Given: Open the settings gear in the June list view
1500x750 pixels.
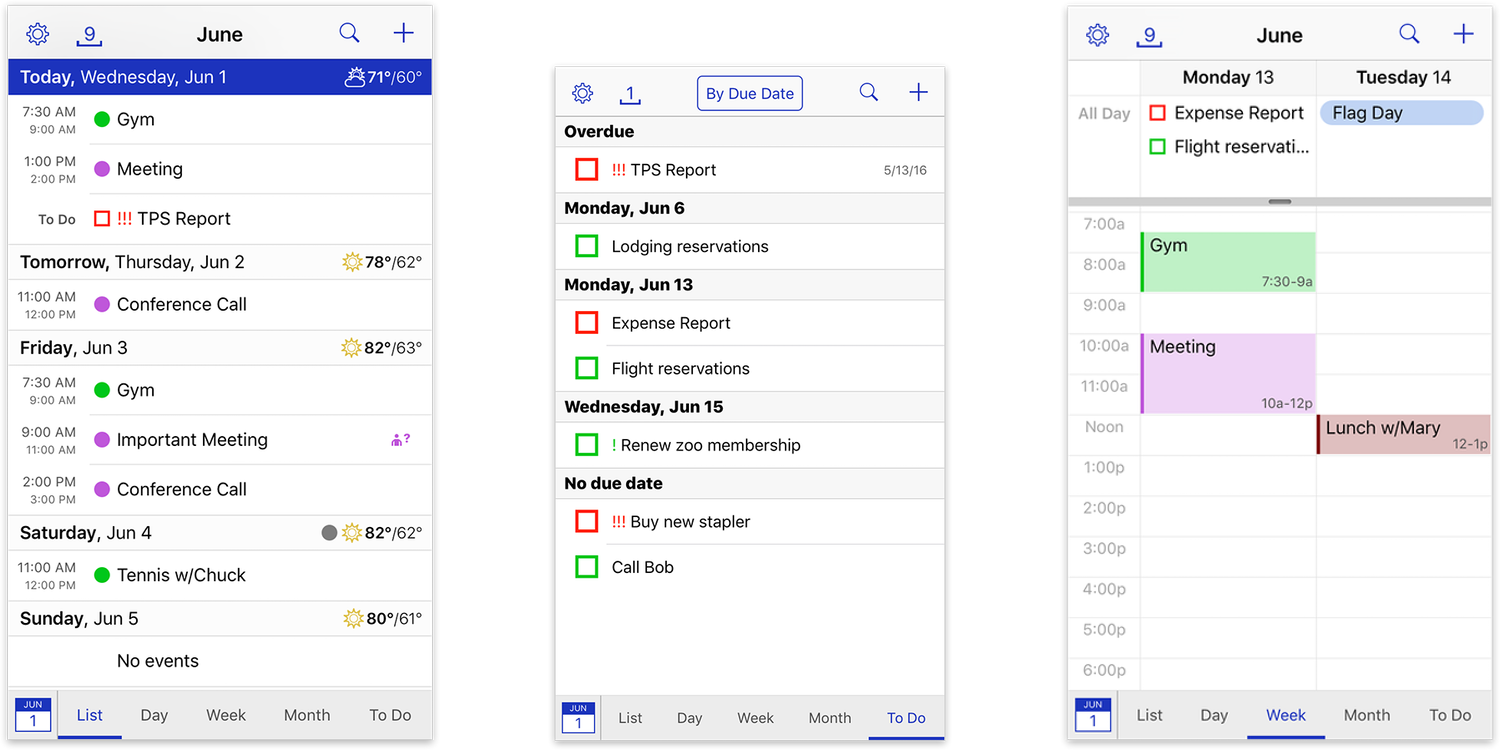Looking at the screenshot, I should point(37,33).
